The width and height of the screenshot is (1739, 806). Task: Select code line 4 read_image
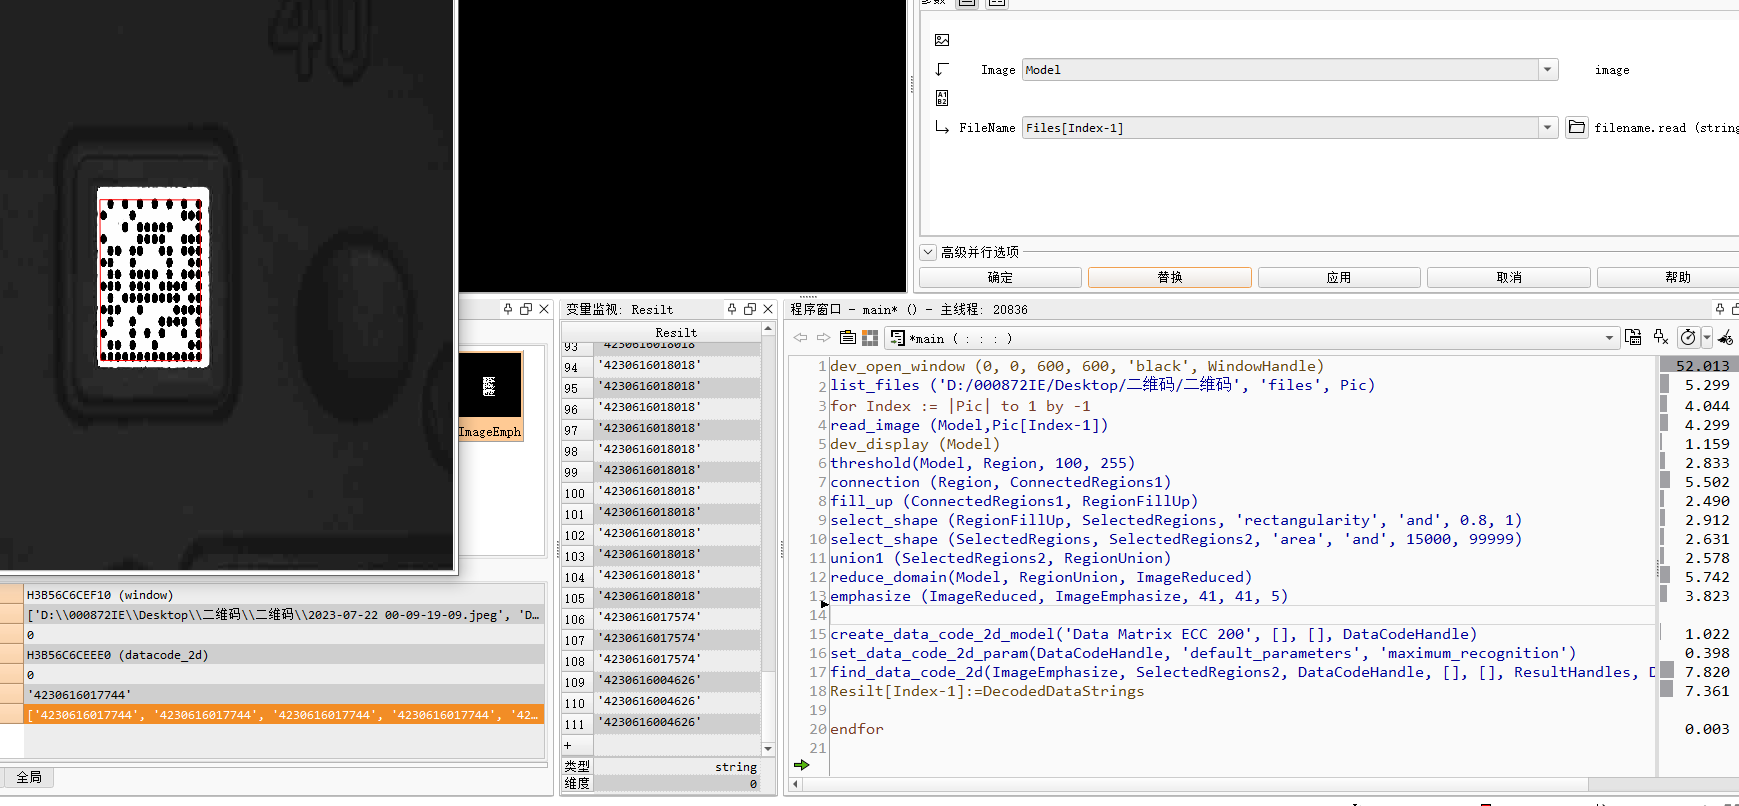point(969,425)
